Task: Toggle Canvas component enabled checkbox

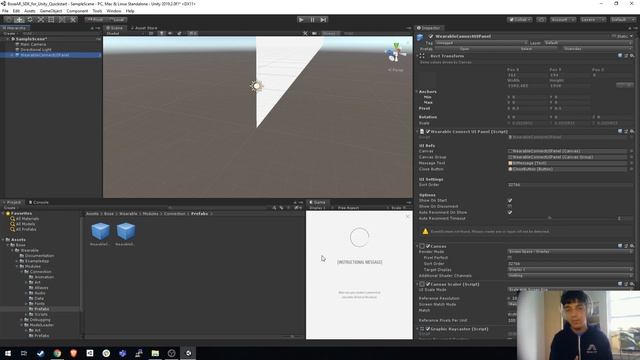Action: 428,246
